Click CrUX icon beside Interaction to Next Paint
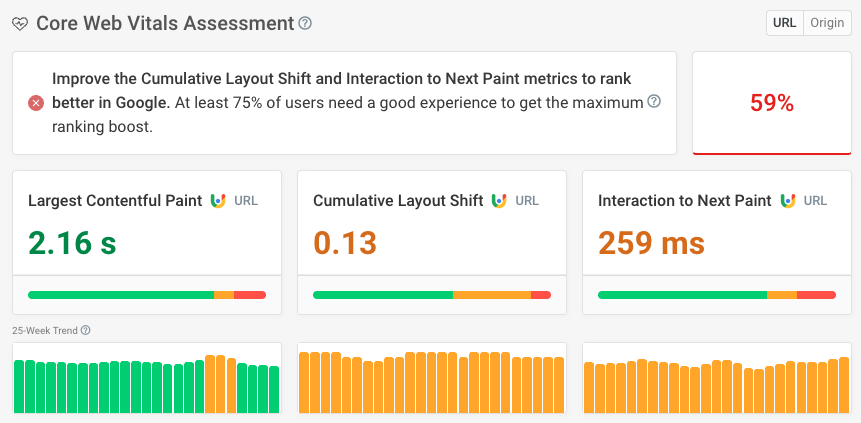861x423 pixels. (x=787, y=201)
